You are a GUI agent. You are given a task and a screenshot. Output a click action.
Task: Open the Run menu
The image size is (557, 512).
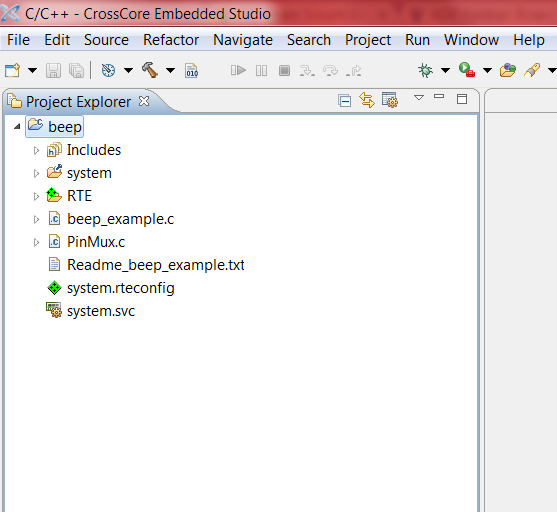point(417,40)
